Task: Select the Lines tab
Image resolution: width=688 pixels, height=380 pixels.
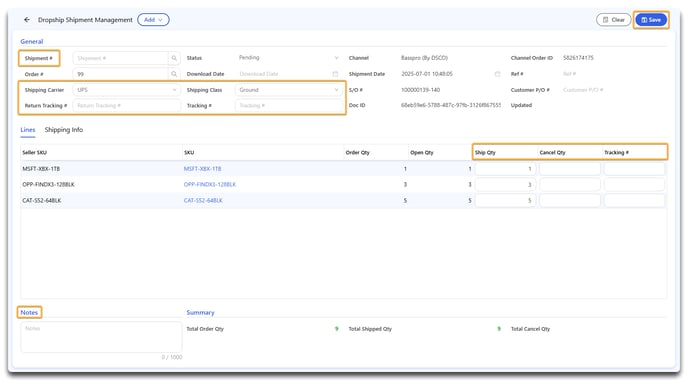Action: click(28, 130)
